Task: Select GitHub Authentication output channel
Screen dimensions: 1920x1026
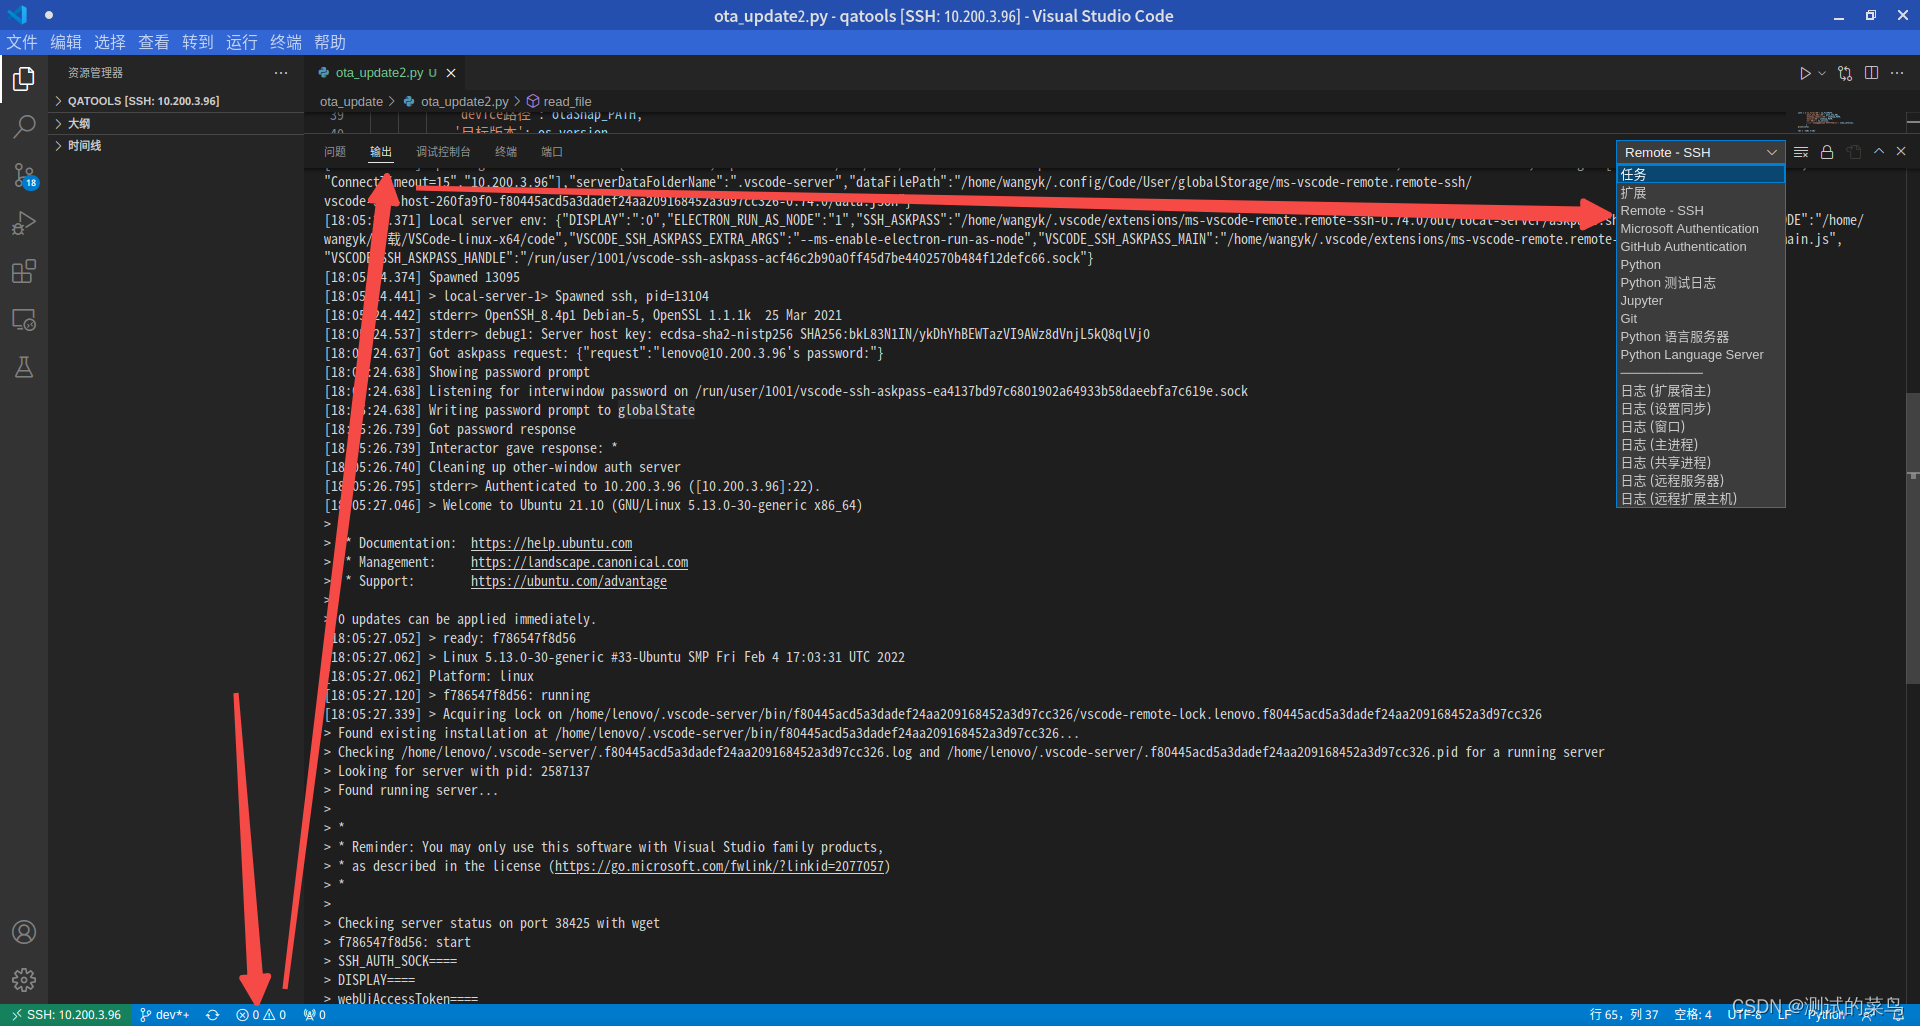Action: 1700,246
